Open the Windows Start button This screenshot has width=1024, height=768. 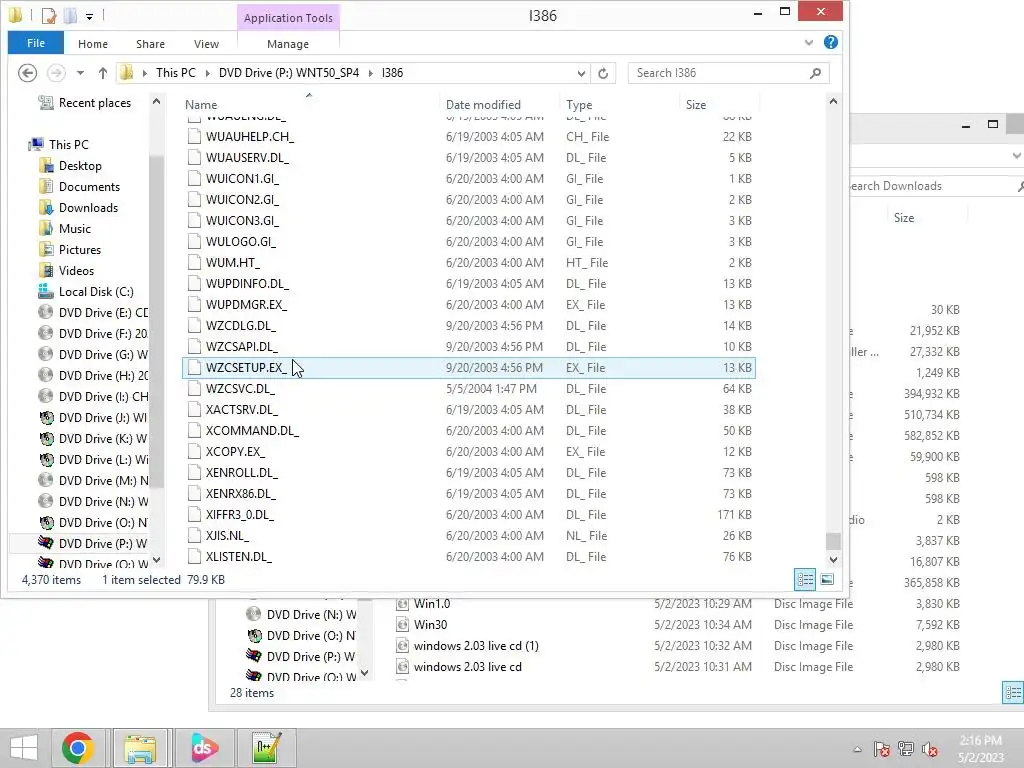[x=24, y=748]
